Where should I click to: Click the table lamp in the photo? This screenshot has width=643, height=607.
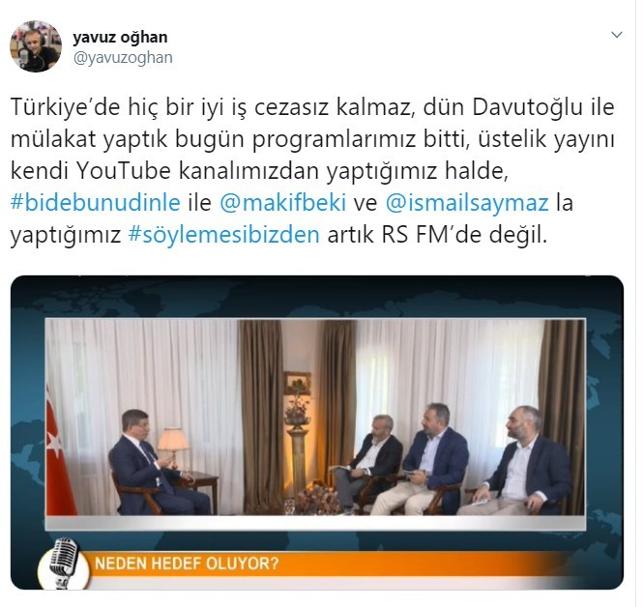click(x=172, y=445)
